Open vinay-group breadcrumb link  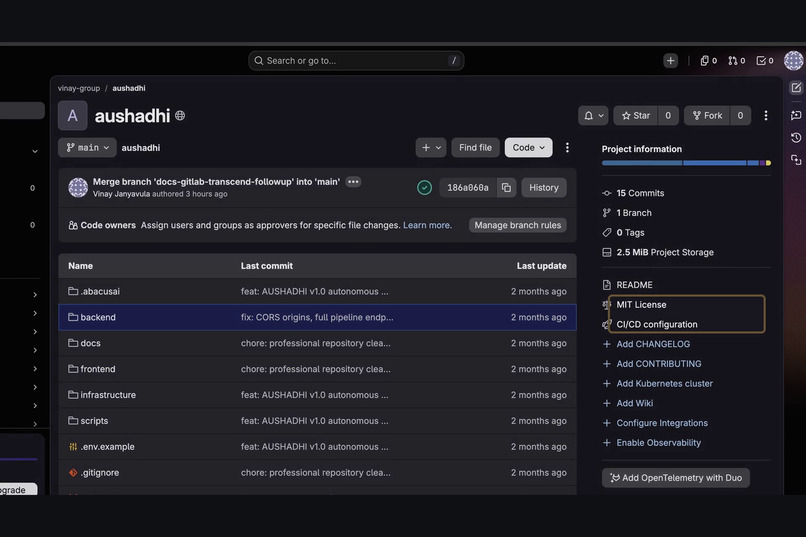(x=79, y=88)
